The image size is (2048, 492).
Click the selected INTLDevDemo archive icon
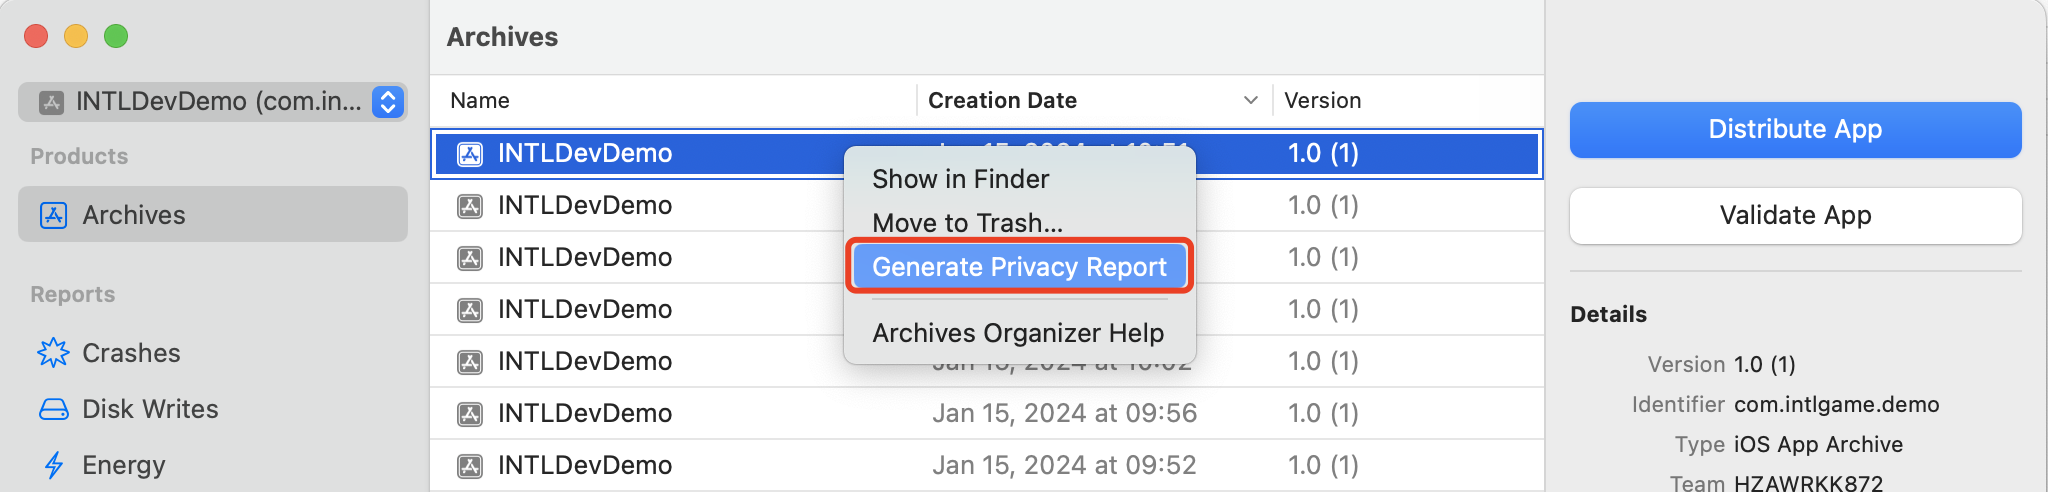pos(470,154)
